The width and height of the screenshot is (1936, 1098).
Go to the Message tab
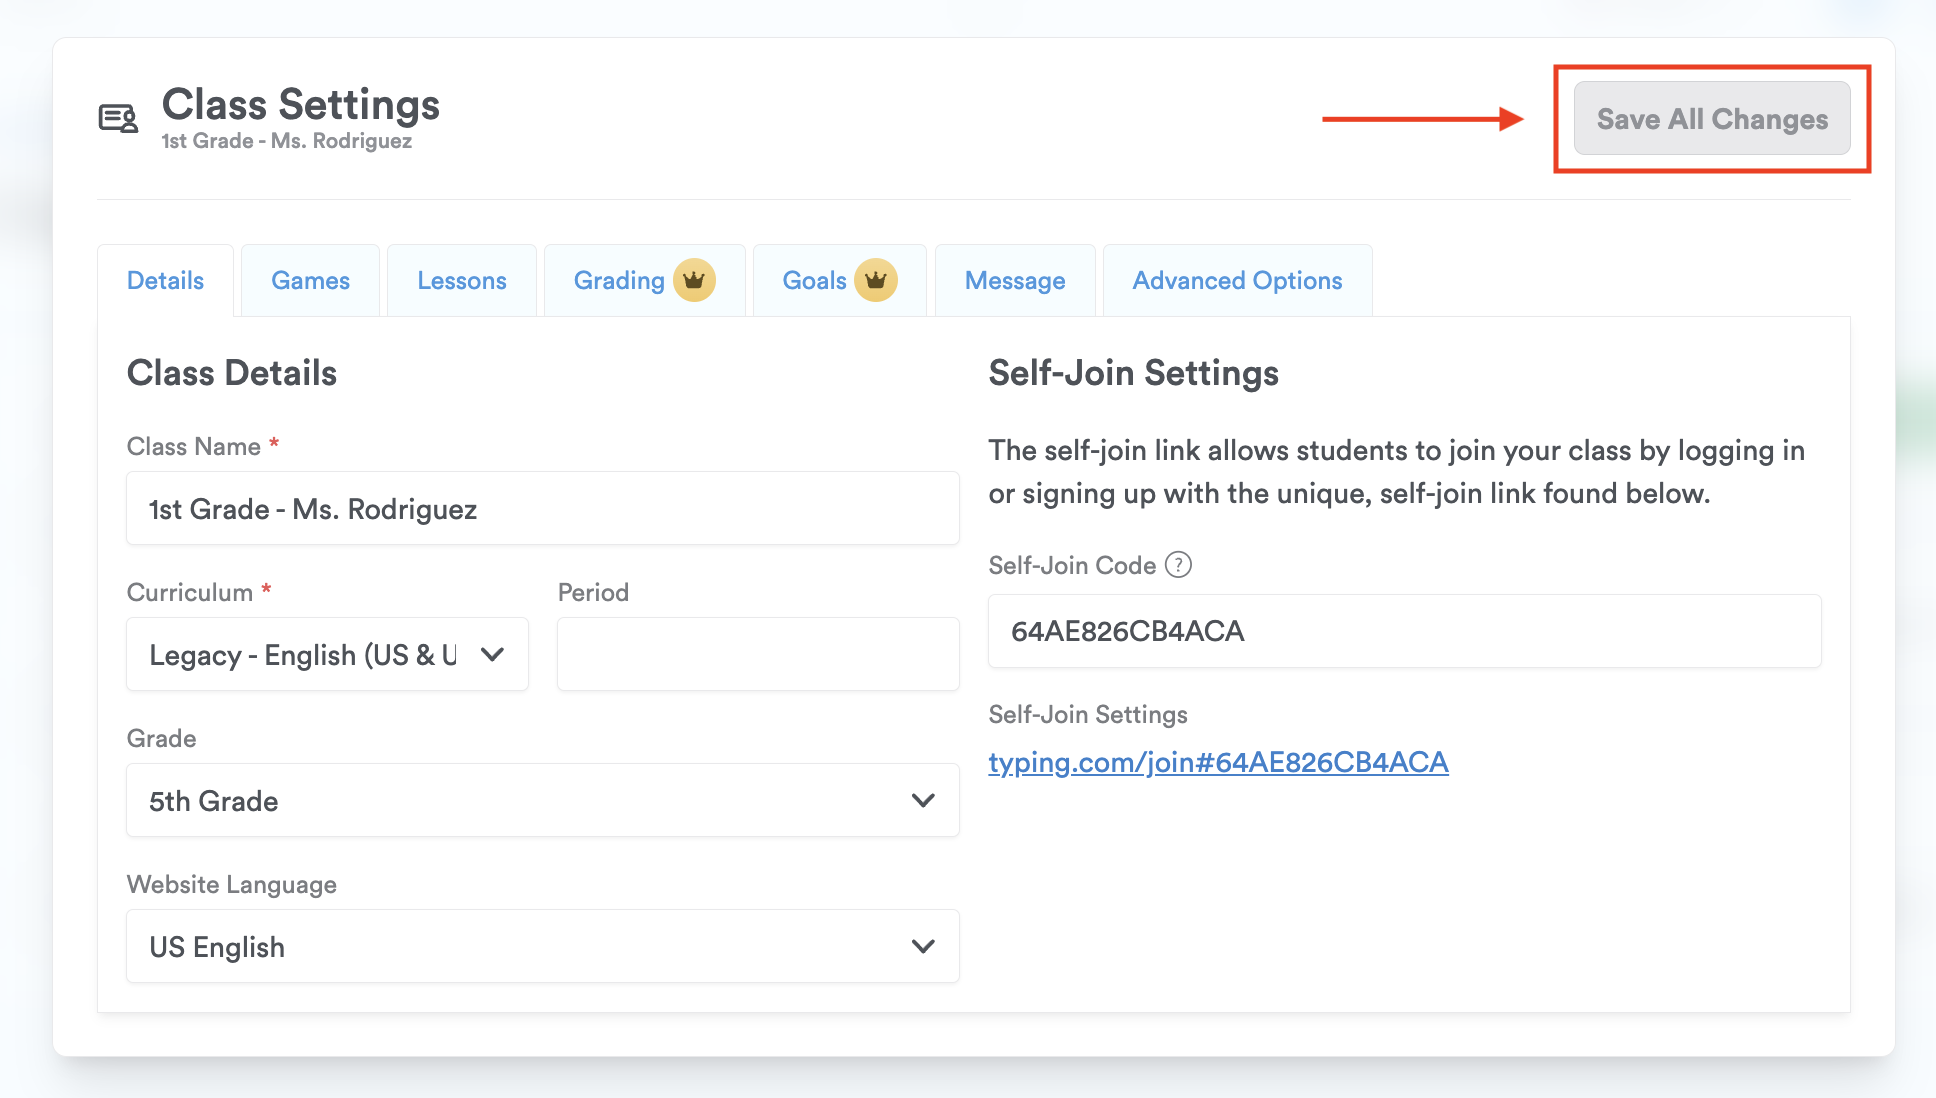(1014, 281)
